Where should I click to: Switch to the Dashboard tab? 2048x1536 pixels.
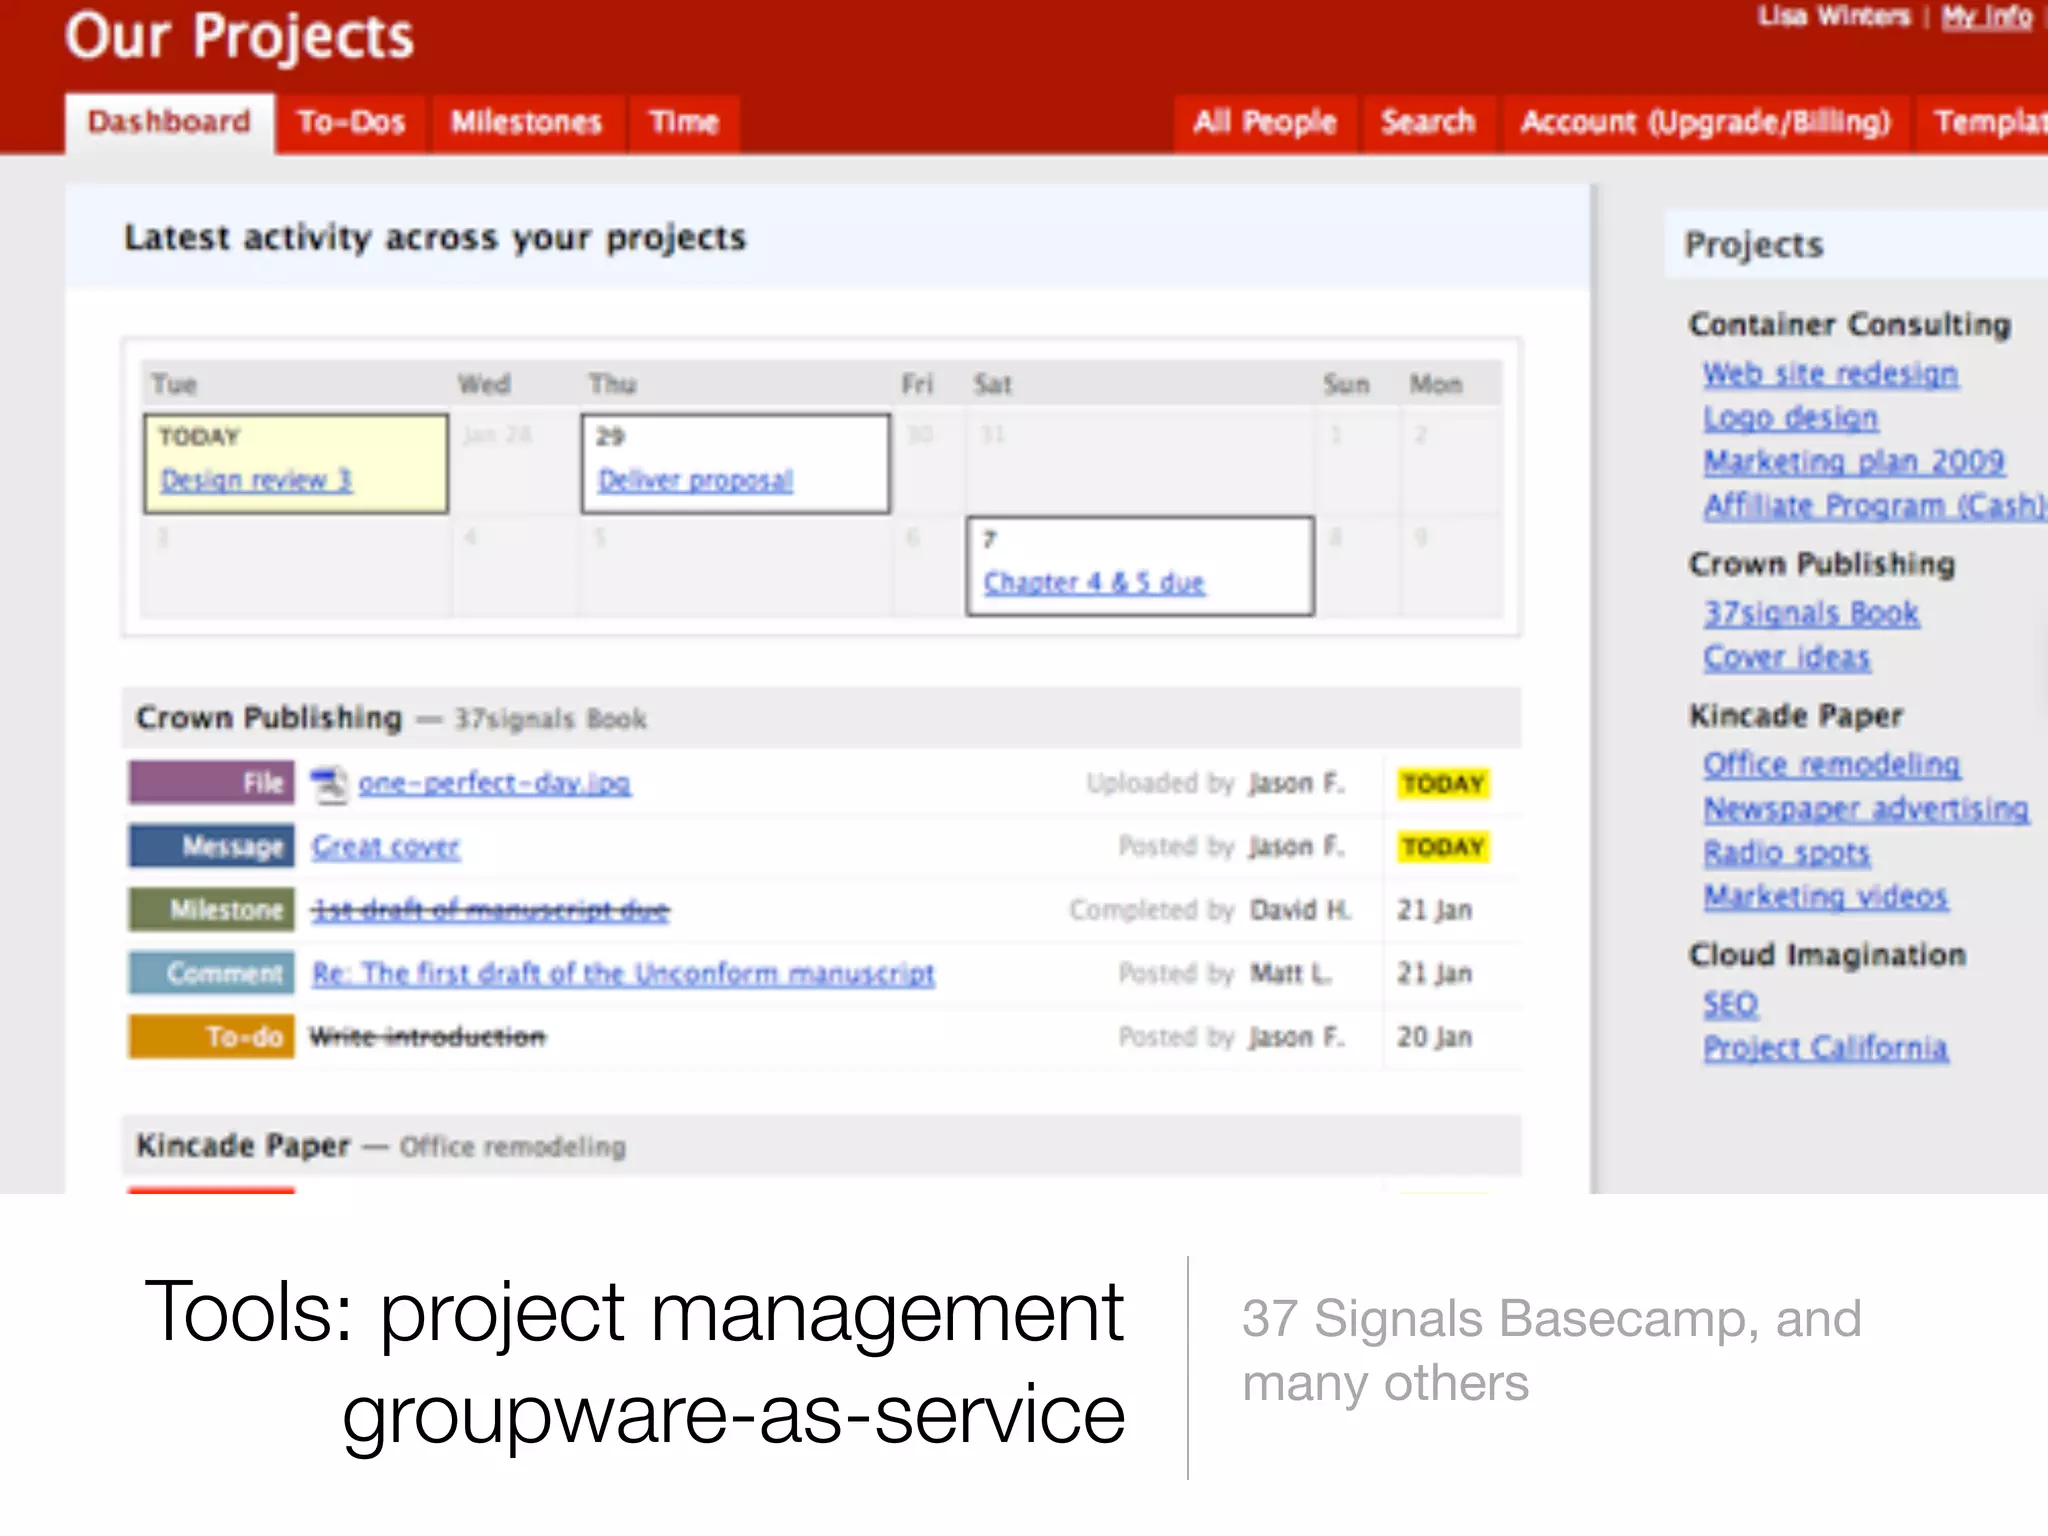coord(169,123)
